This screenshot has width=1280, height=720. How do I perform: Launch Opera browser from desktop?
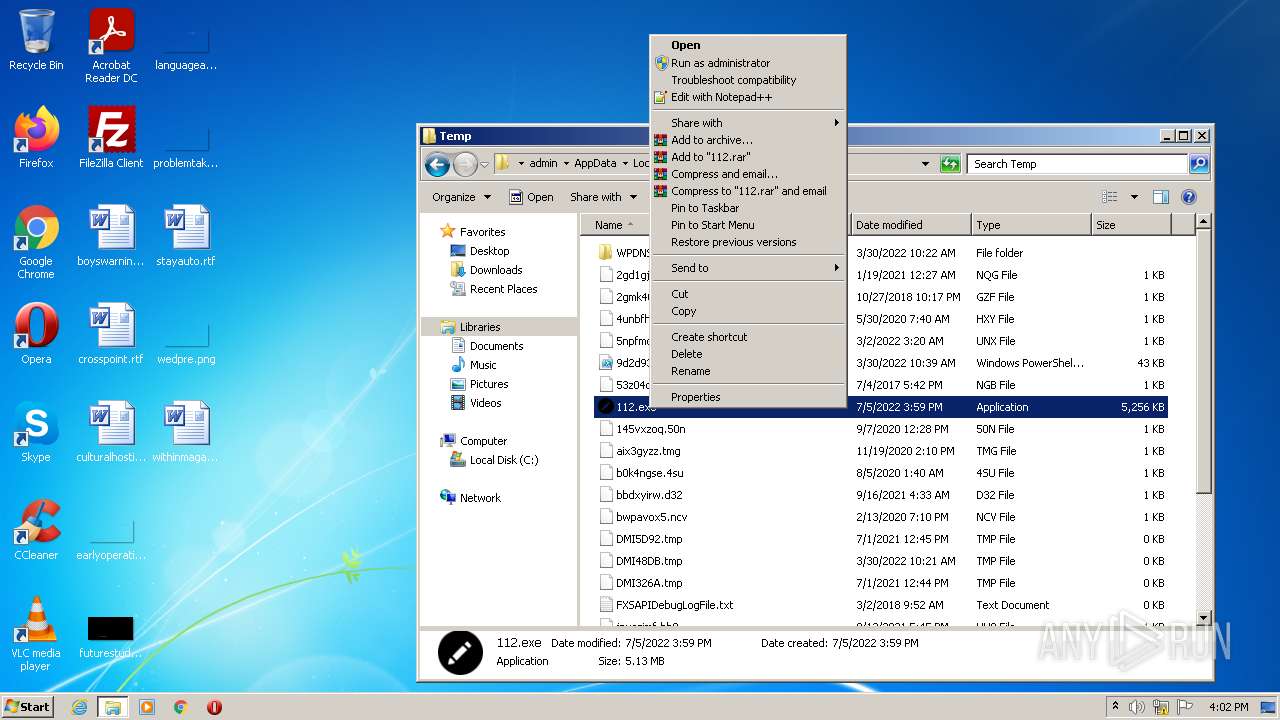[x=36, y=334]
